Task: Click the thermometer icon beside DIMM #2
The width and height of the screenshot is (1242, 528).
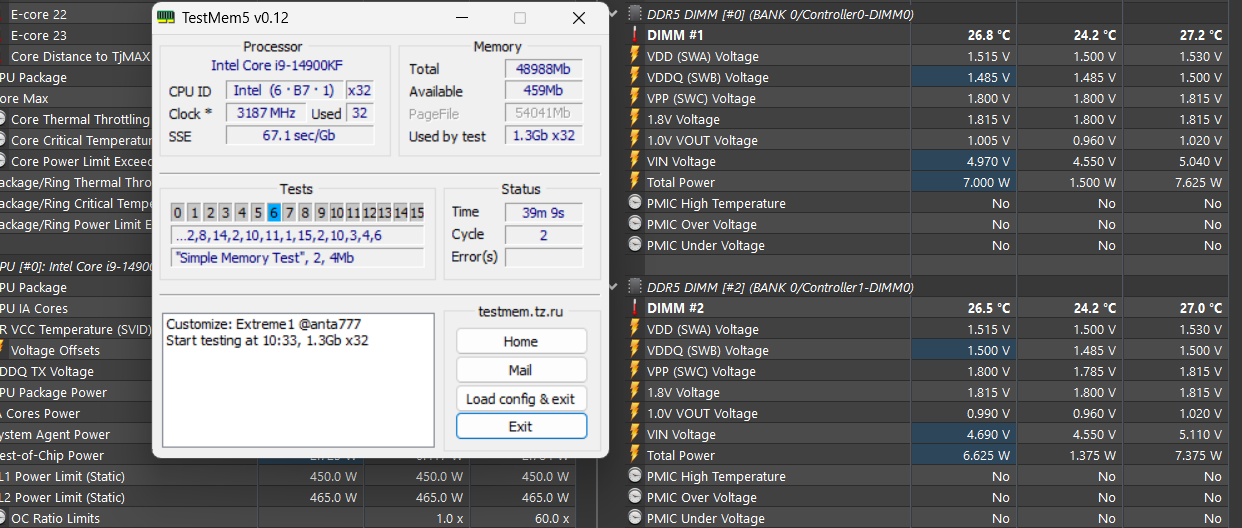Action: coord(634,309)
